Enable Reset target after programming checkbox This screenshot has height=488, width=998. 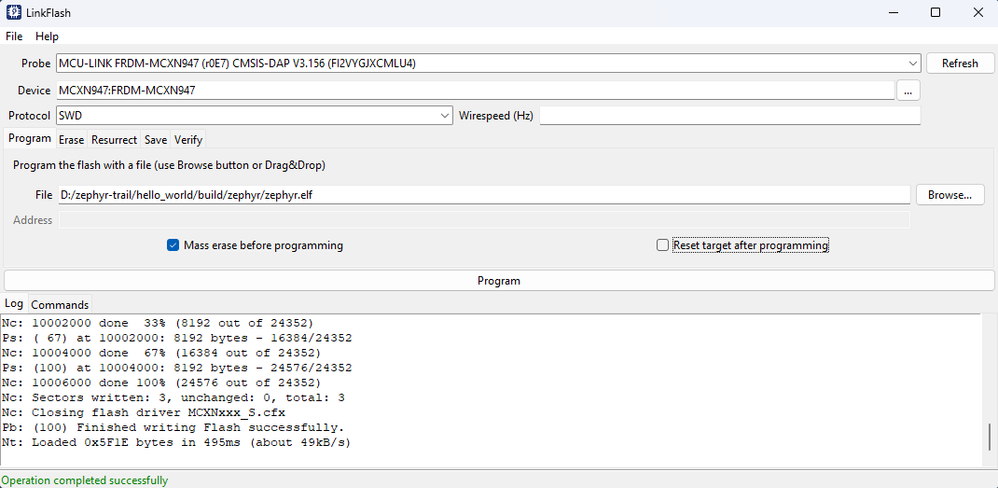662,245
